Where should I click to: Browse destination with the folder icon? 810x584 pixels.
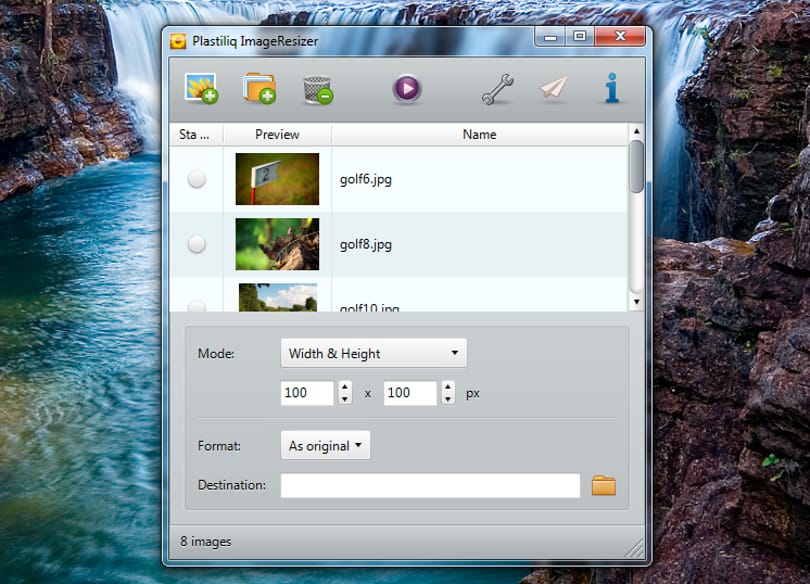603,485
